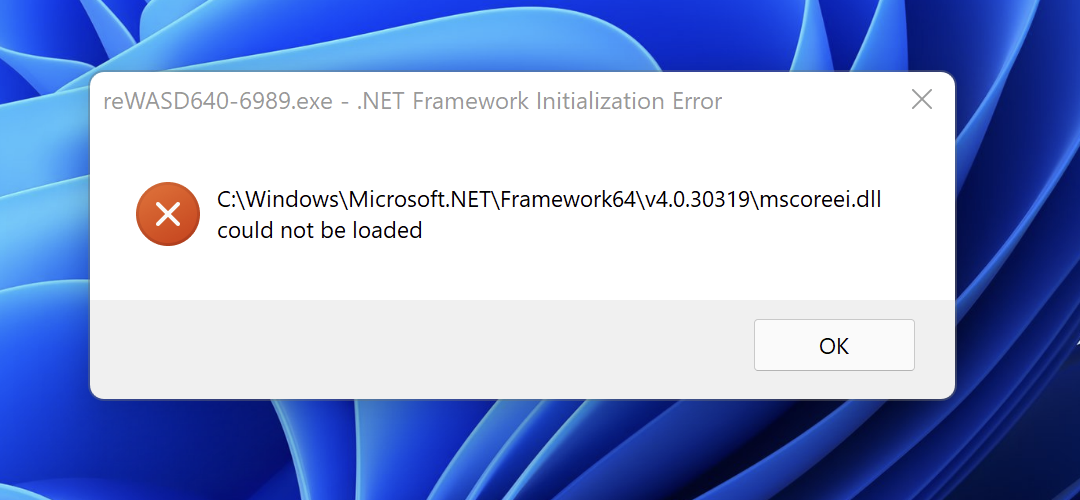Click the "mscoreei.dll" file name
1080x500 pixels.
coord(820,200)
